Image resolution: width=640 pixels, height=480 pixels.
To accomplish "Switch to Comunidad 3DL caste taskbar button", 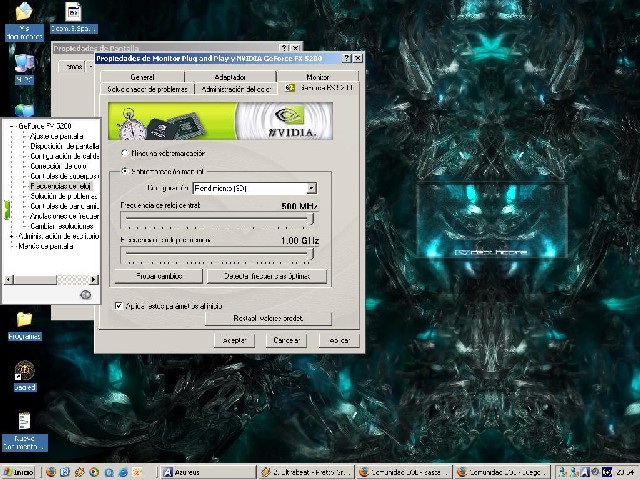I will click(x=404, y=472).
